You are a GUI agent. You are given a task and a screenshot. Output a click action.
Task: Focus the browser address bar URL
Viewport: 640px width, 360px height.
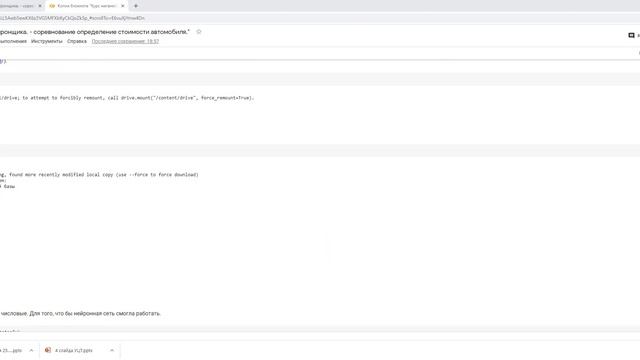coord(72,18)
